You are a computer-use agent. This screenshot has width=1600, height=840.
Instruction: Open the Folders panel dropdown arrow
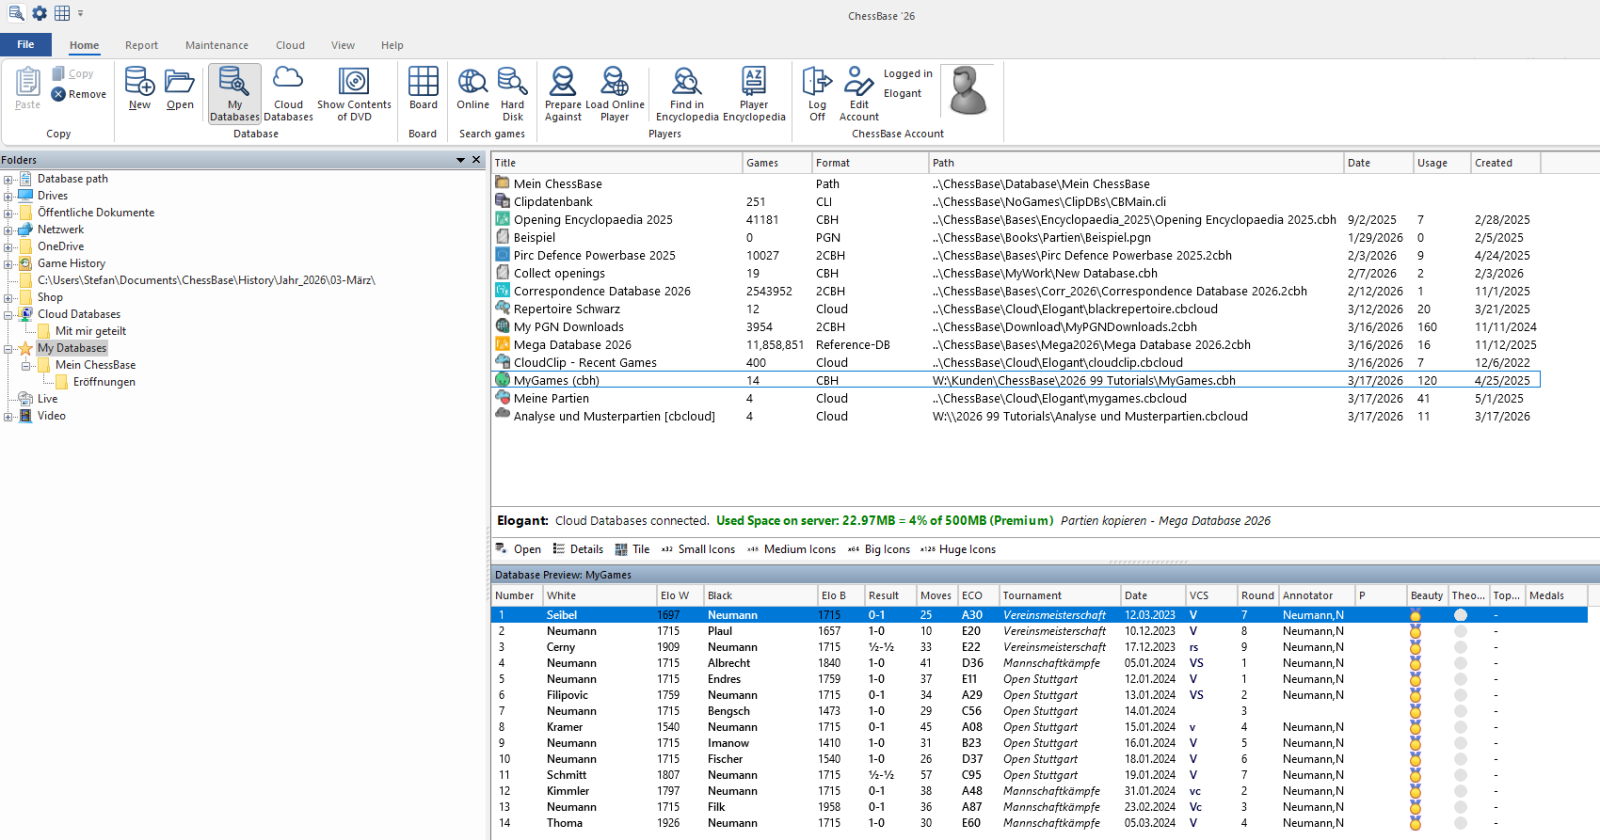(x=461, y=160)
